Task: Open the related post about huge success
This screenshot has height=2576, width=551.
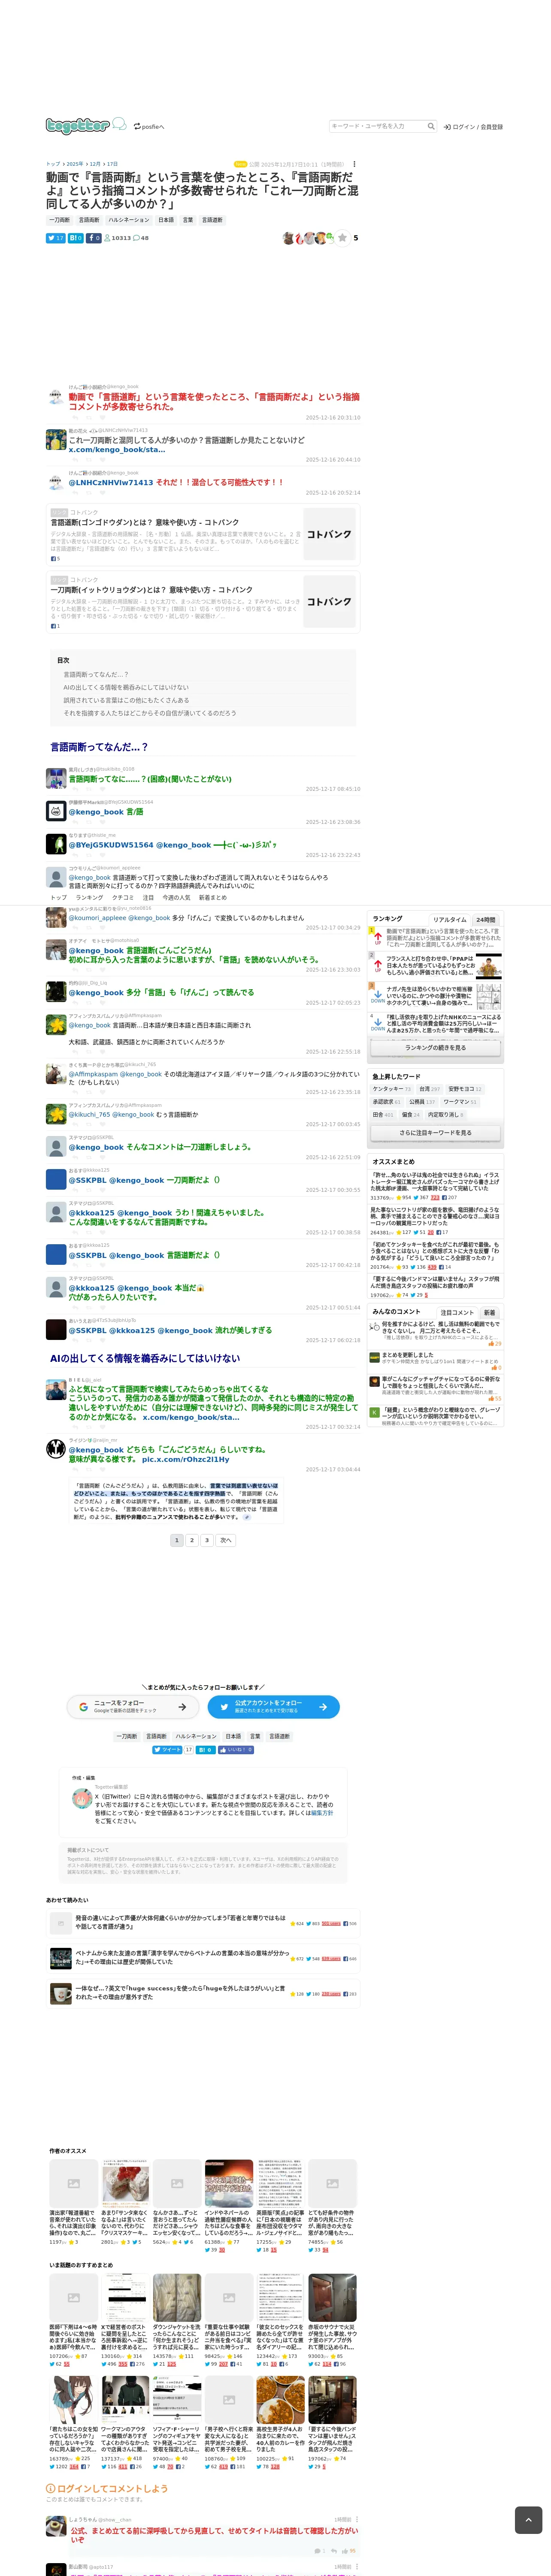Action: coord(203,1993)
